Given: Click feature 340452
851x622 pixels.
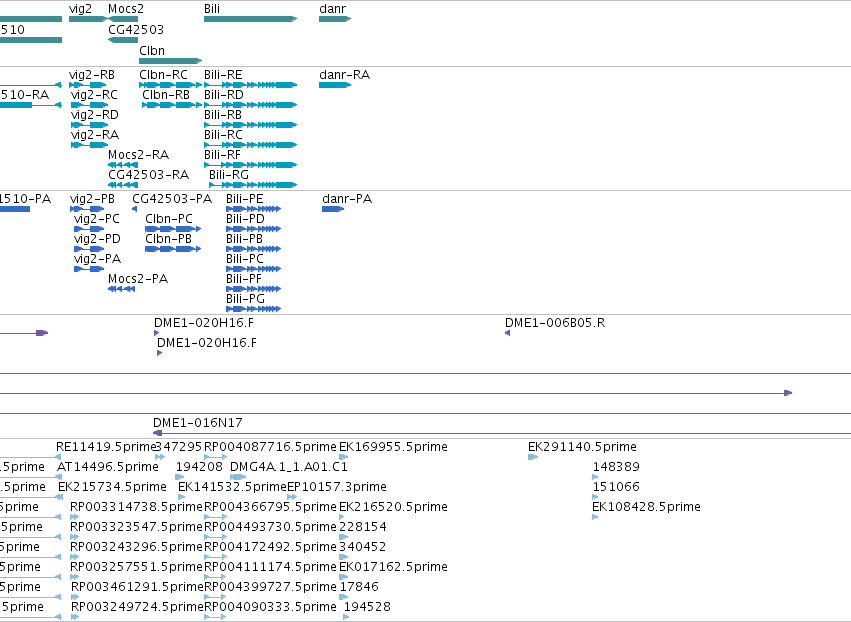Looking at the screenshot, I should coord(363,547).
